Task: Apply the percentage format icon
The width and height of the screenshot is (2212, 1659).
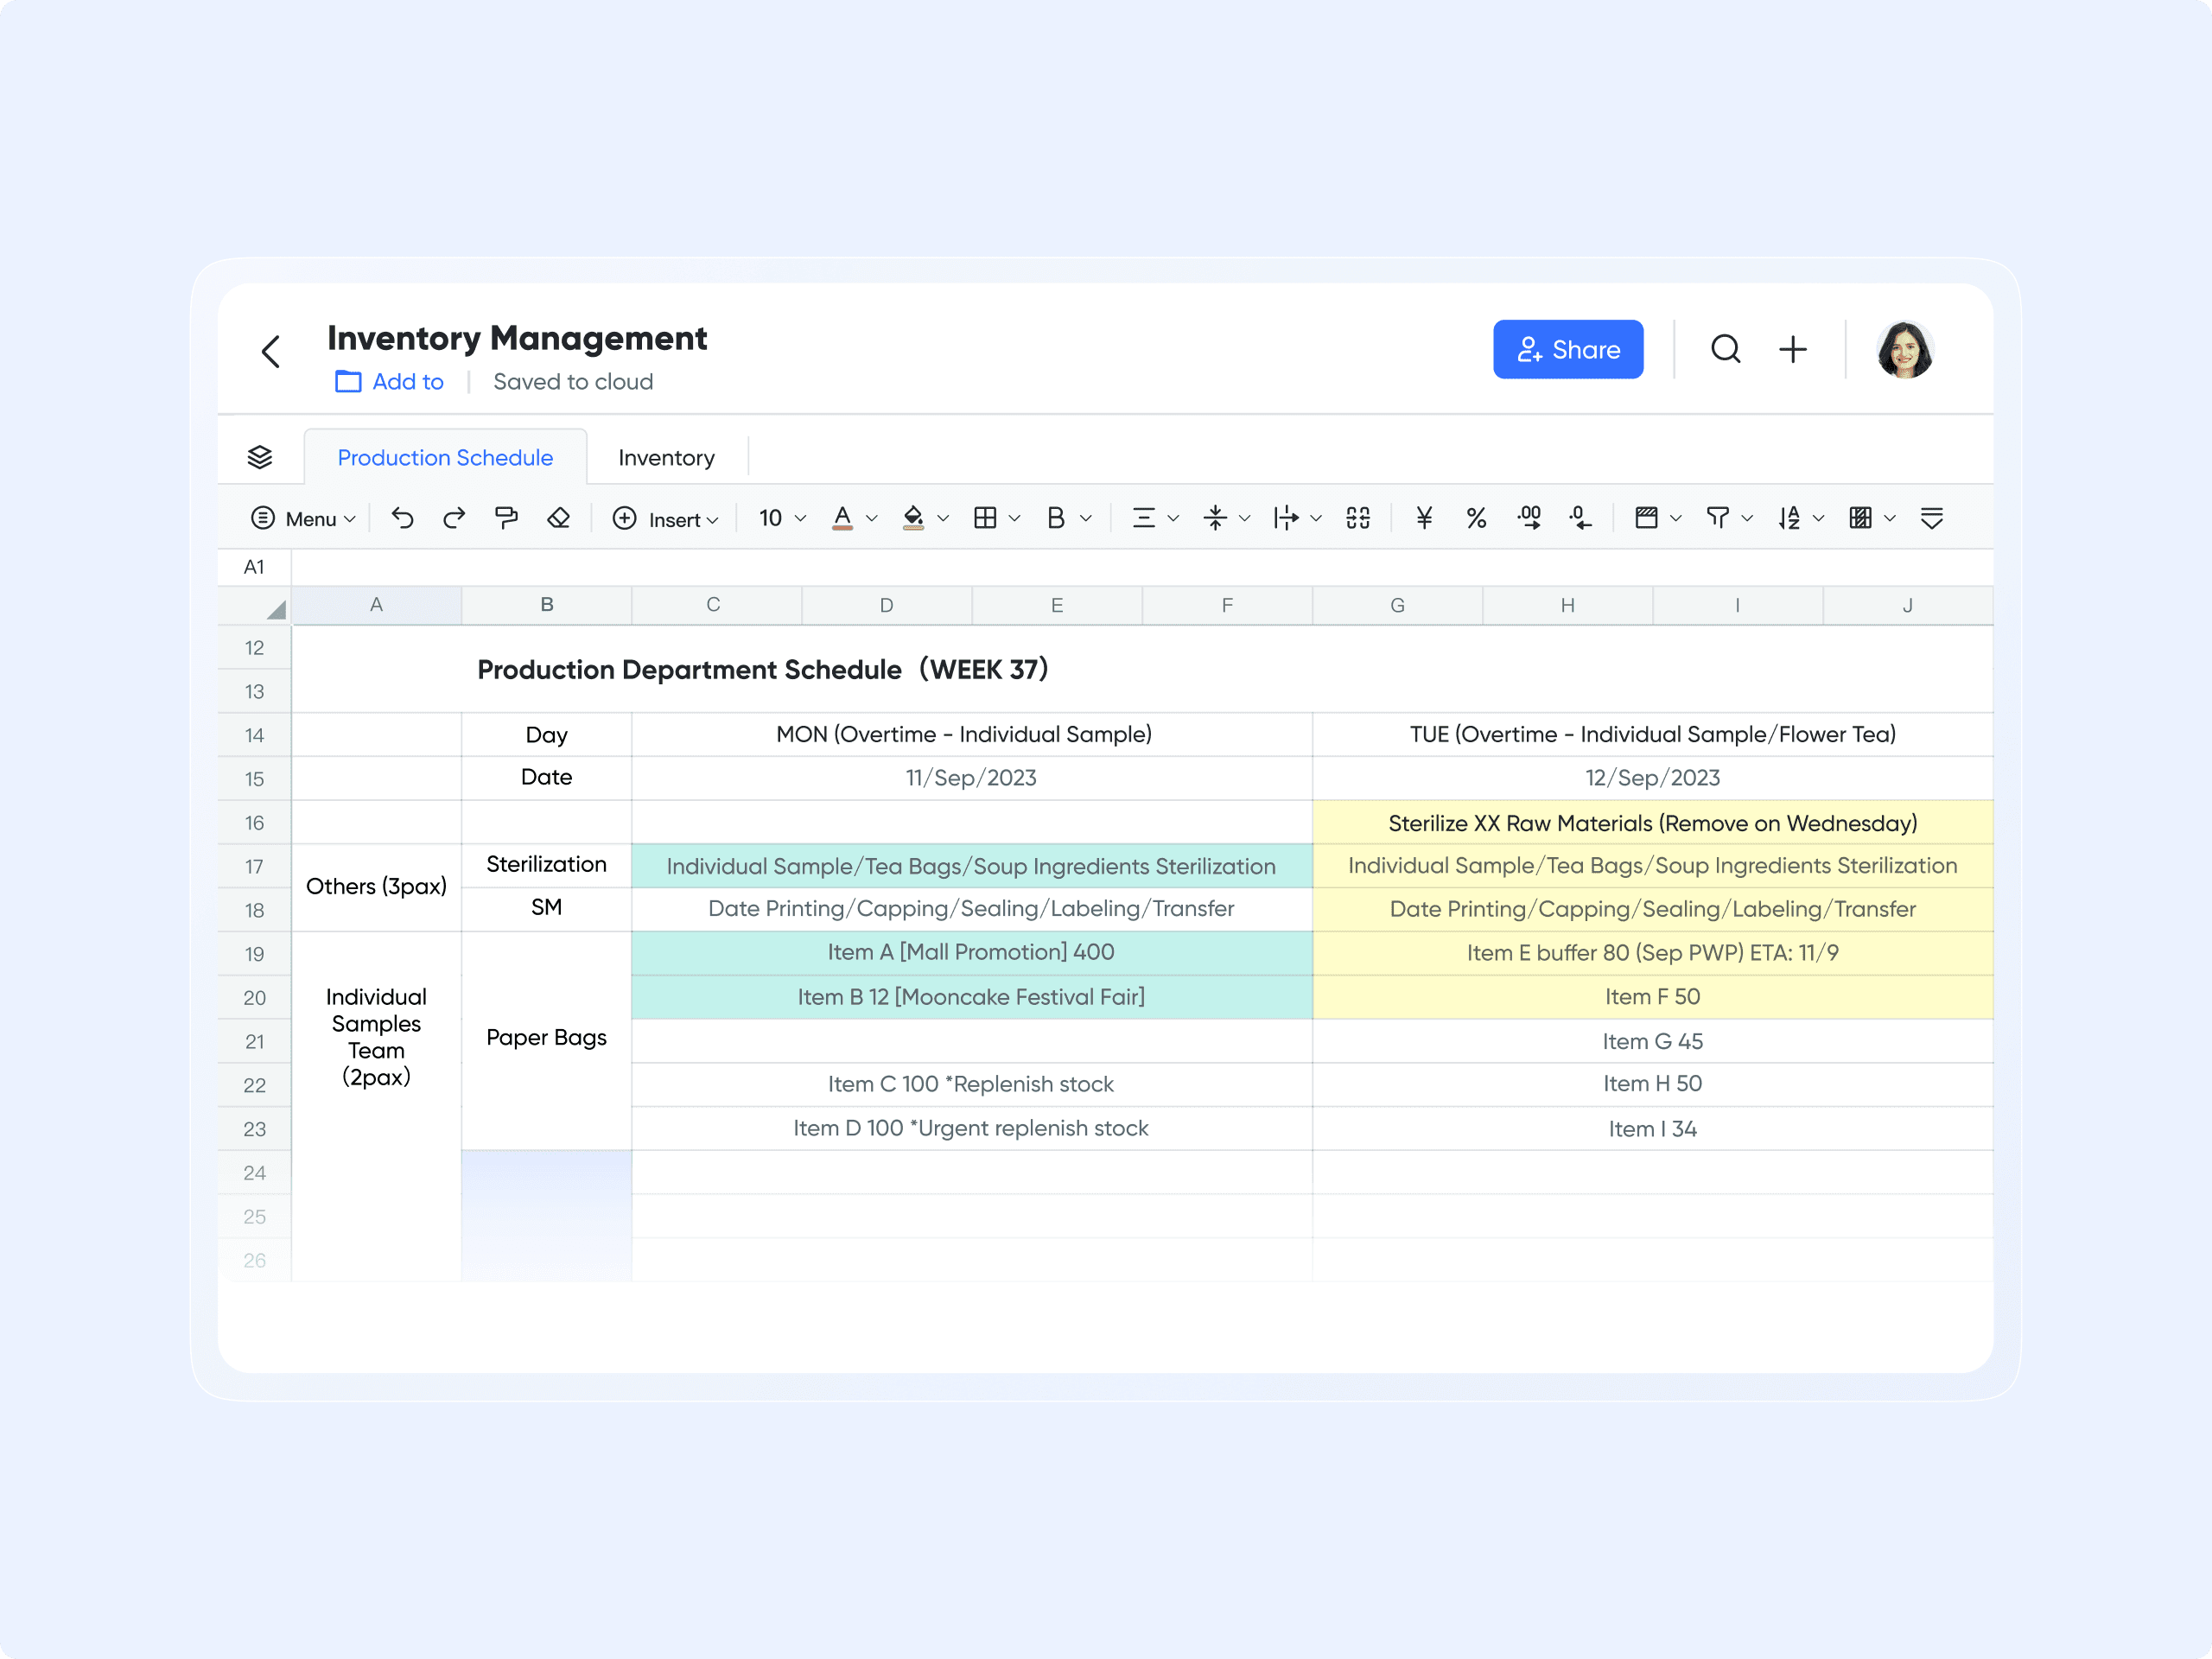Action: tap(1477, 518)
